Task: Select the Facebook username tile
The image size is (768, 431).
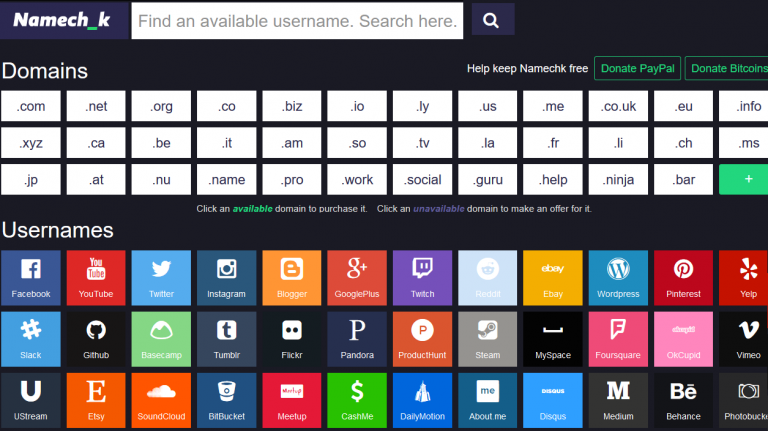Action: point(30,277)
